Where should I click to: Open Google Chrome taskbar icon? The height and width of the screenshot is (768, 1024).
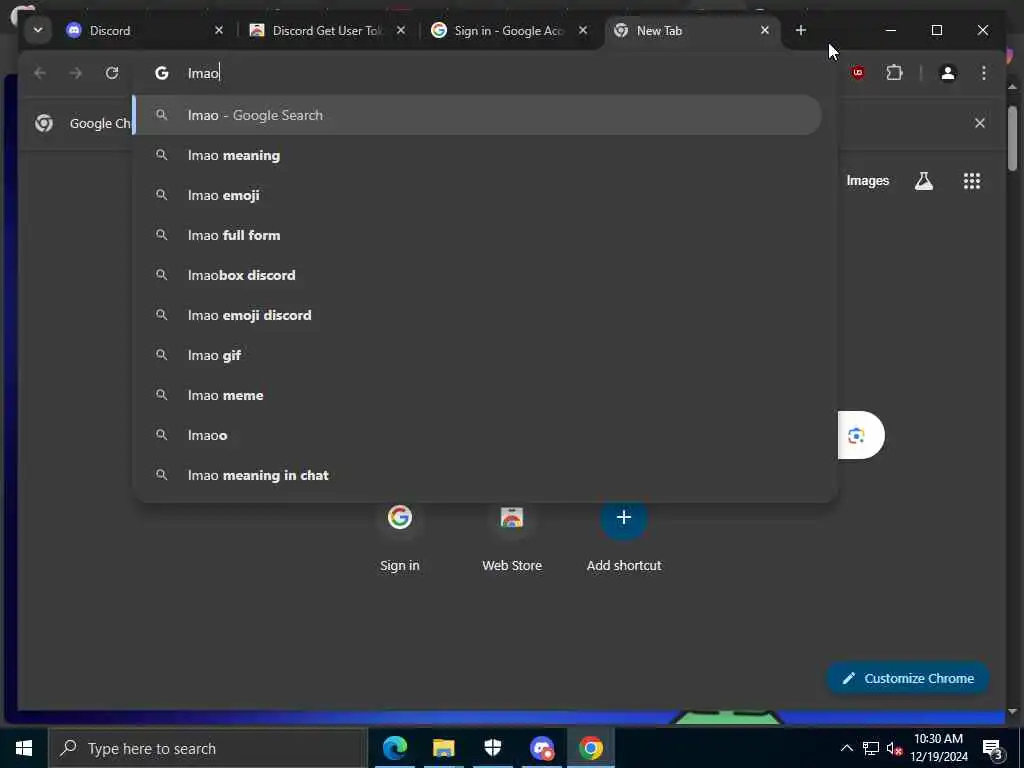tap(590, 748)
